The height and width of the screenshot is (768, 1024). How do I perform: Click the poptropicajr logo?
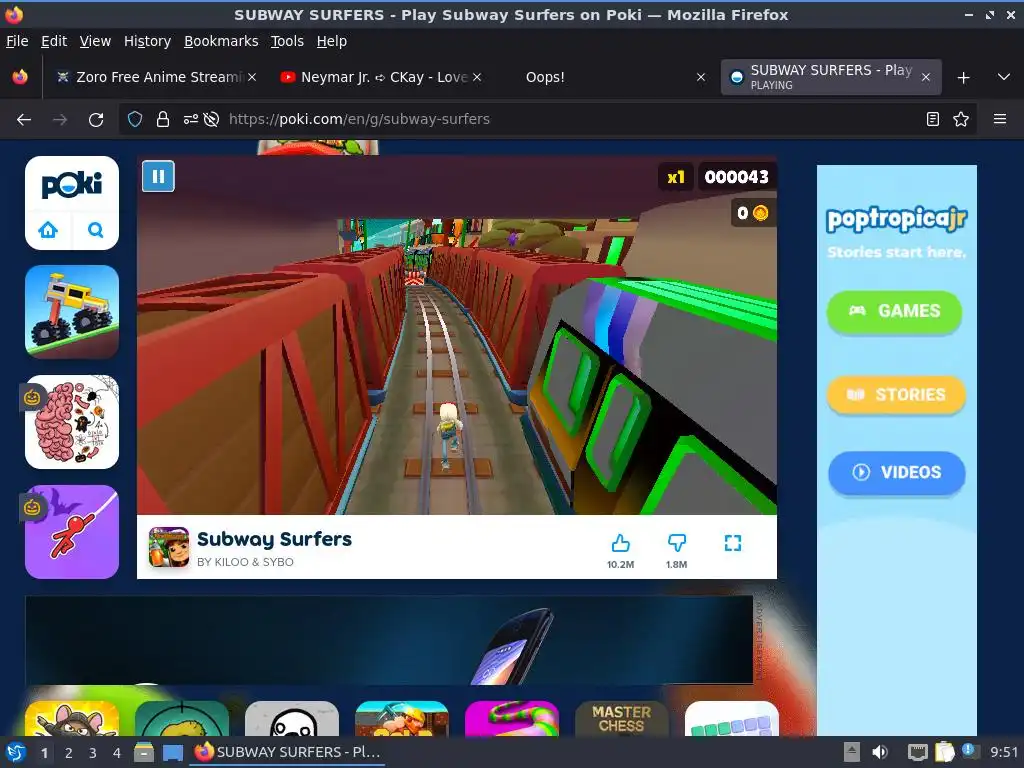click(x=896, y=219)
